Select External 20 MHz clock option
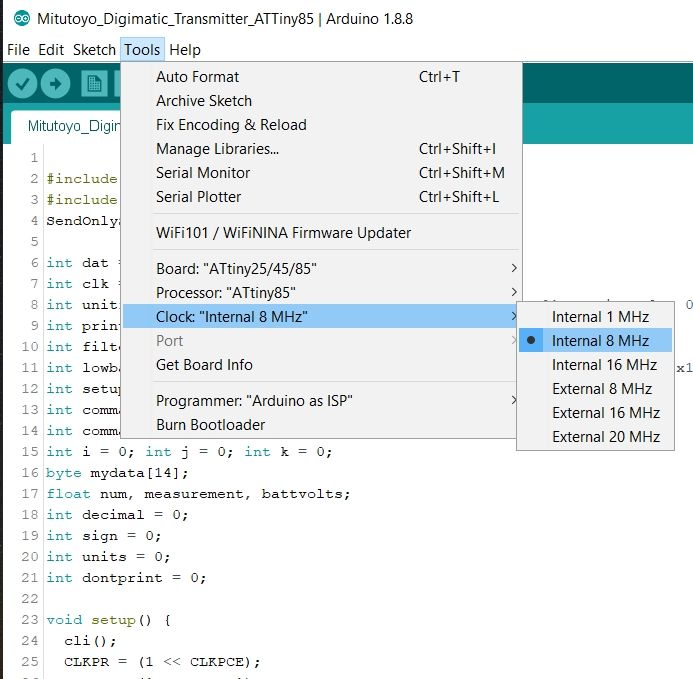The image size is (693, 679). click(595, 437)
